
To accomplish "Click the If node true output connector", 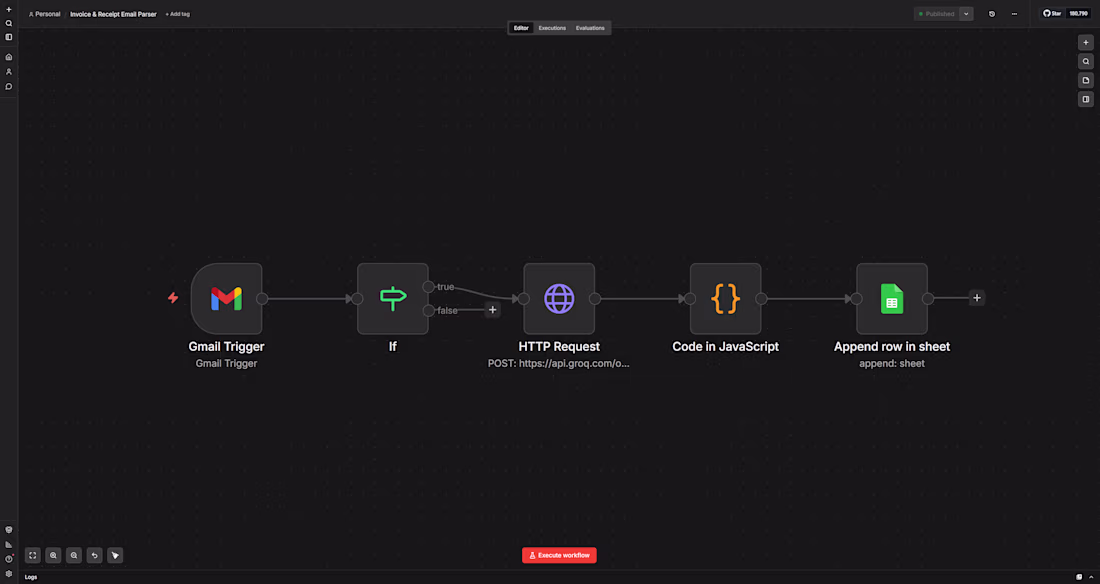I will click(x=428, y=286).
